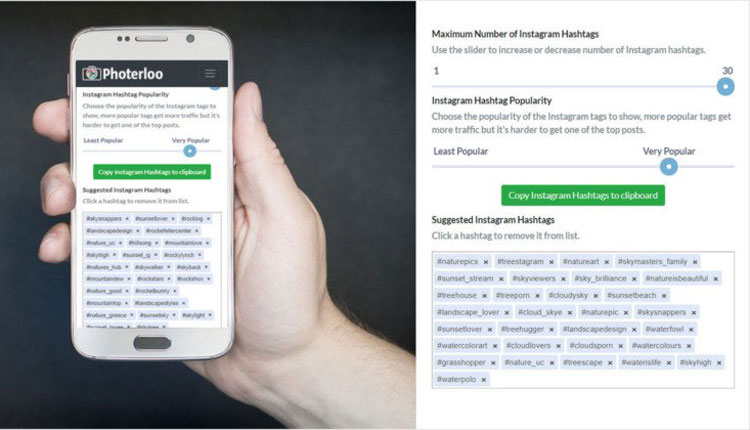Screen dimensions: 750x430
Task: Remove the #naturepics hashtag with its x
Action: pos(485,262)
